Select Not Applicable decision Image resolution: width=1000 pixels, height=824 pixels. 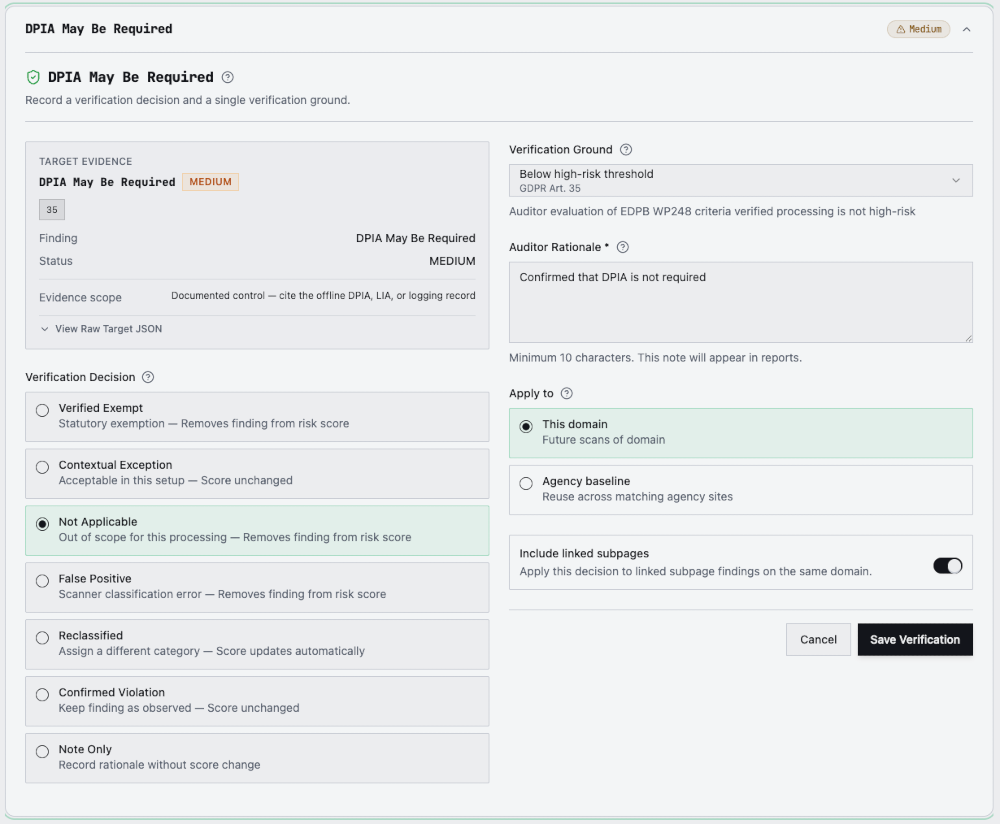pyautogui.click(x=257, y=530)
